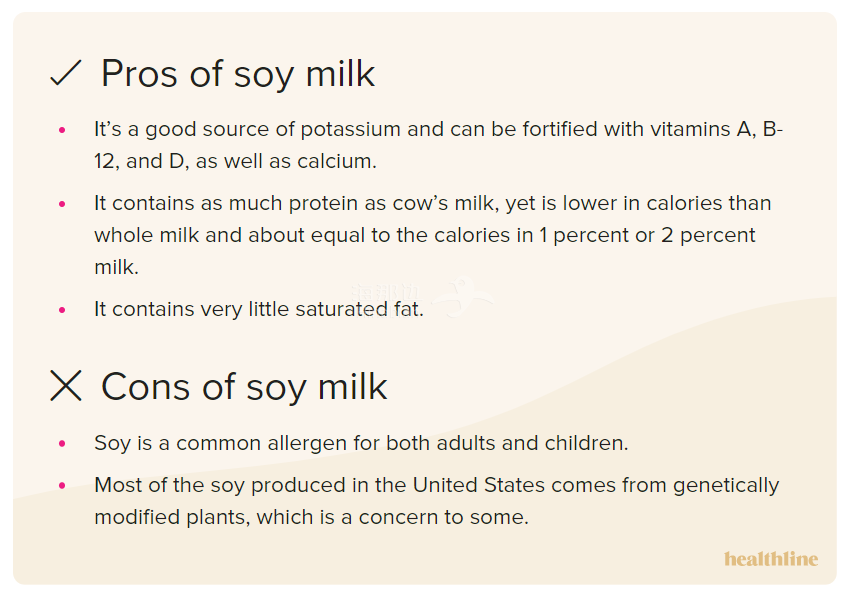Click the text 'modified plants' in last bullet
Viewport: 848px width, 598px height.
click(172, 517)
